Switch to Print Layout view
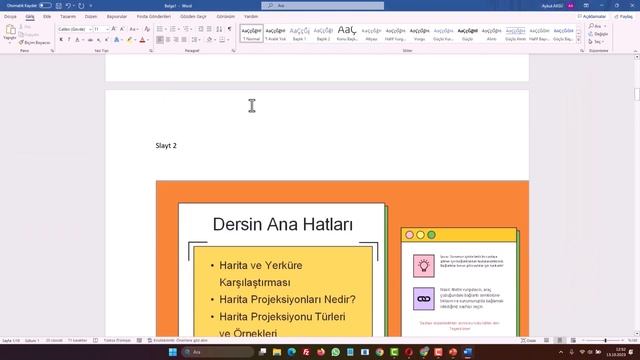Viewport: 640px width, 360px height. pyautogui.click(x=560, y=340)
